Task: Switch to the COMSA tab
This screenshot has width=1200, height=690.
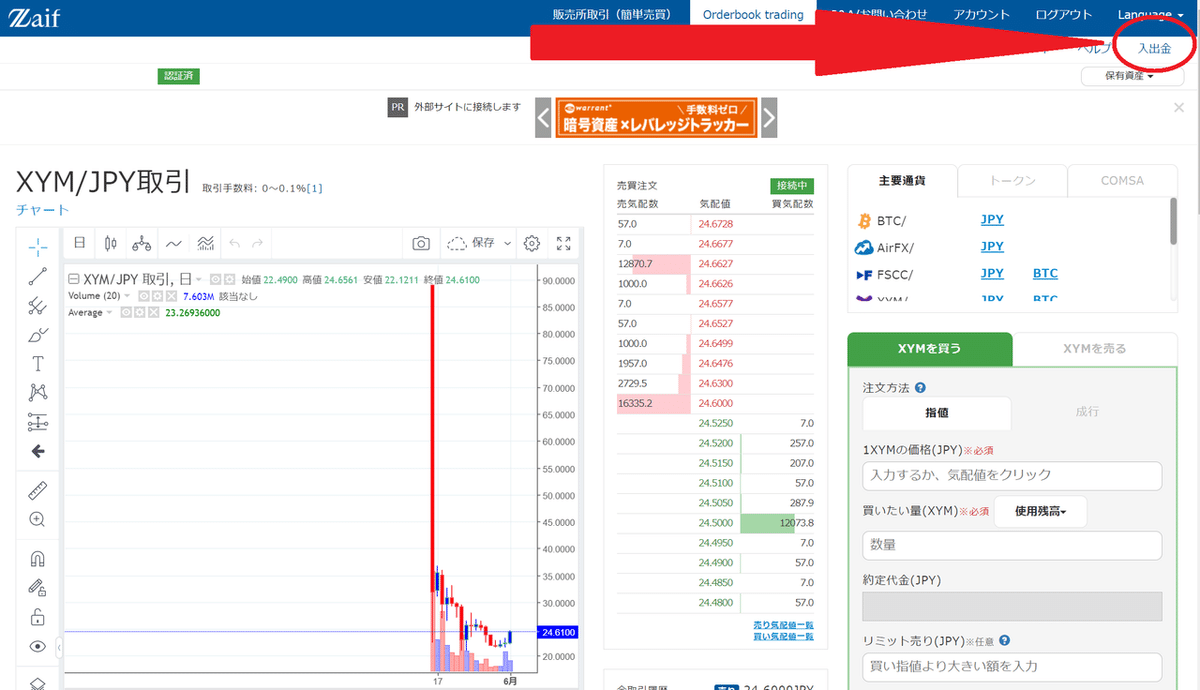Action: click(x=1122, y=181)
